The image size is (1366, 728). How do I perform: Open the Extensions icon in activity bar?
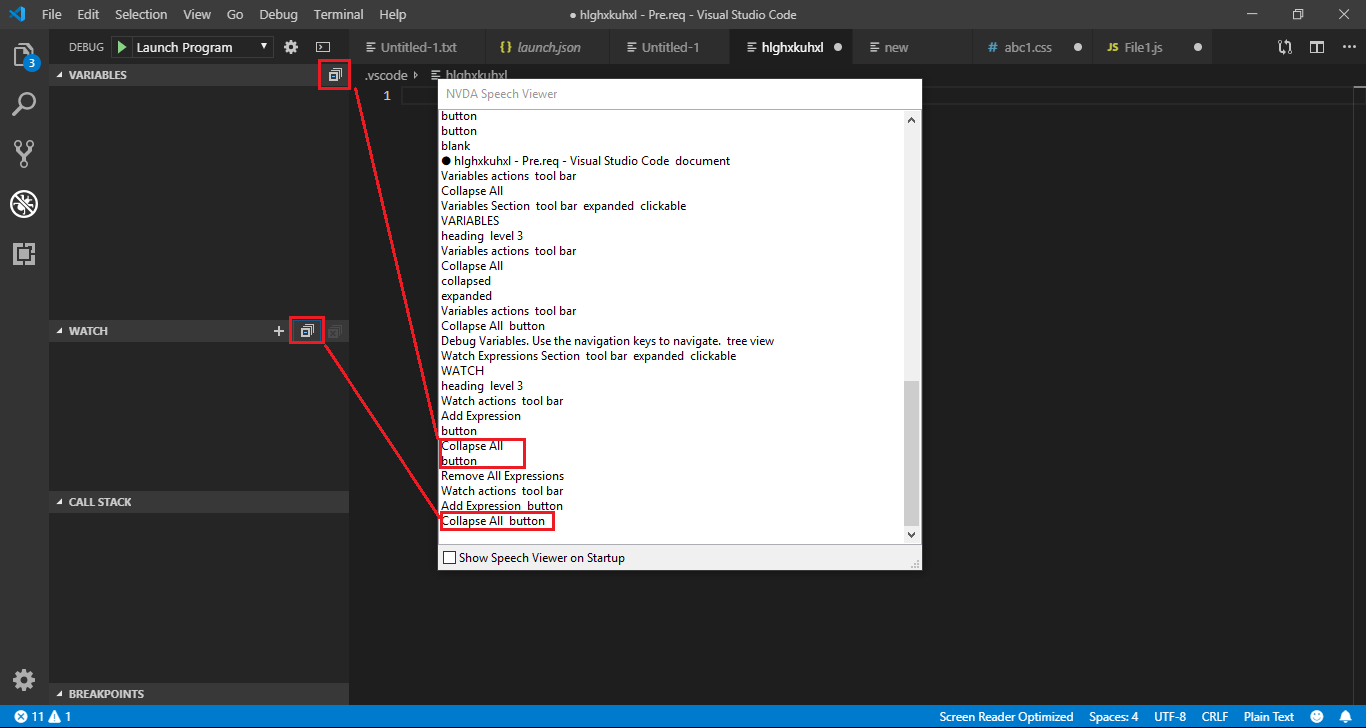[x=24, y=254]
